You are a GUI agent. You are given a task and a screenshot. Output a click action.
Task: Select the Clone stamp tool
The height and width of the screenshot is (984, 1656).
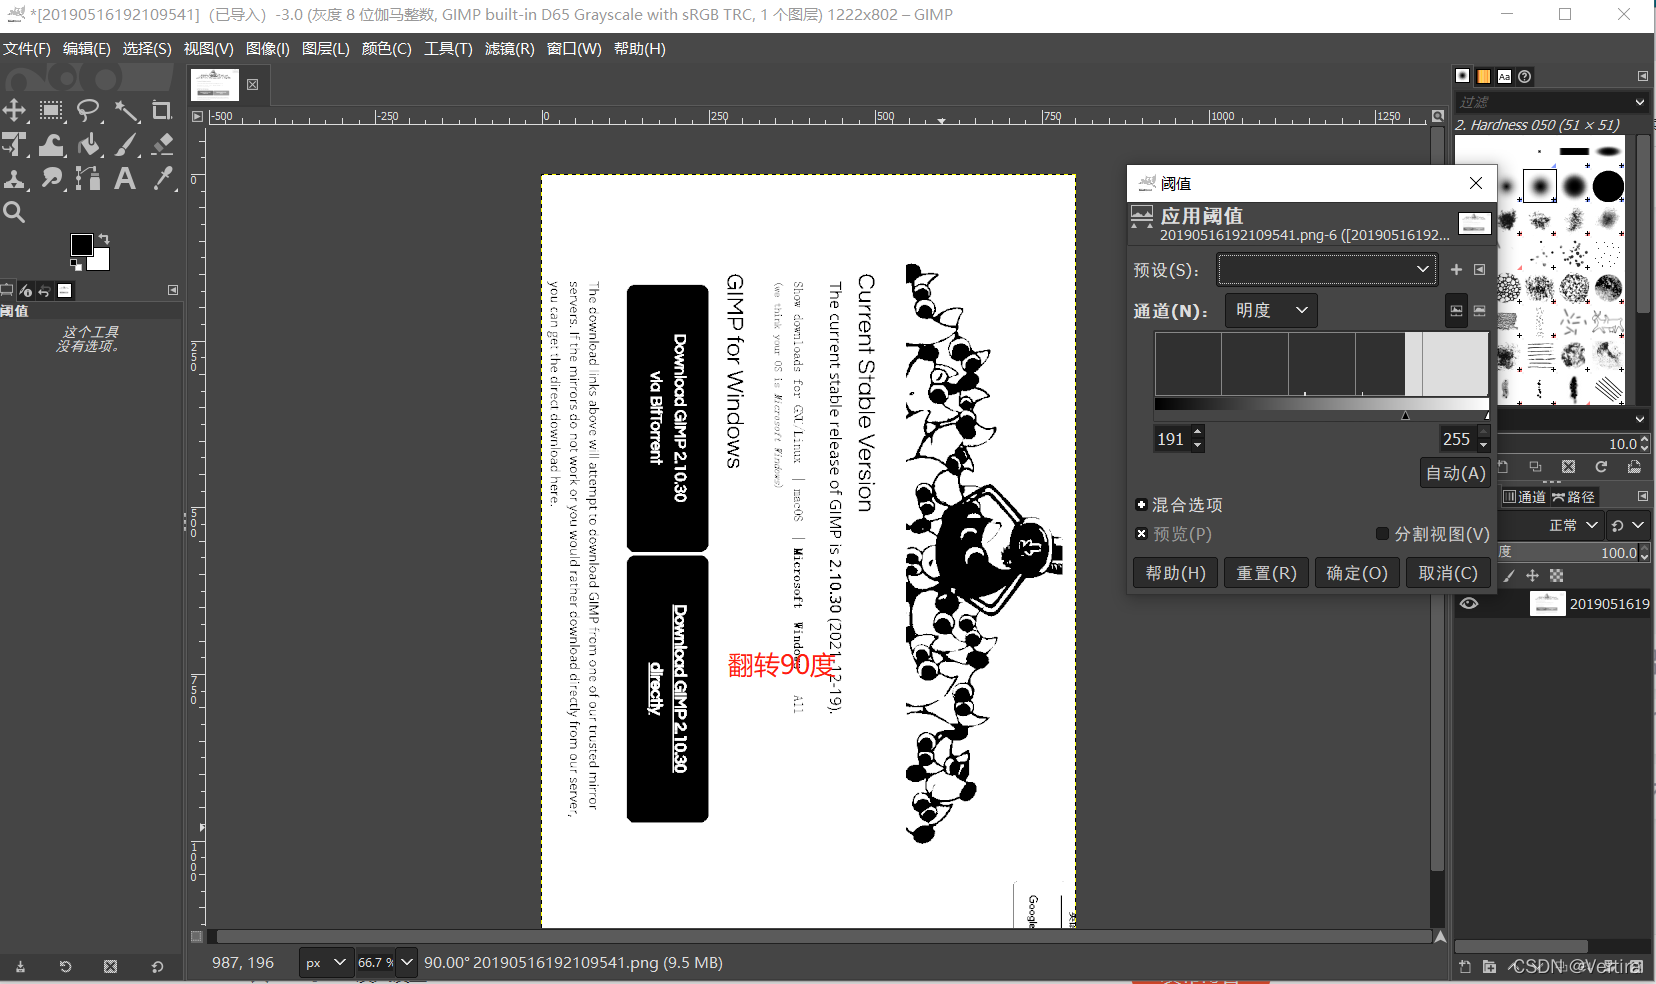pyautogui.click(x=14, y=179)
